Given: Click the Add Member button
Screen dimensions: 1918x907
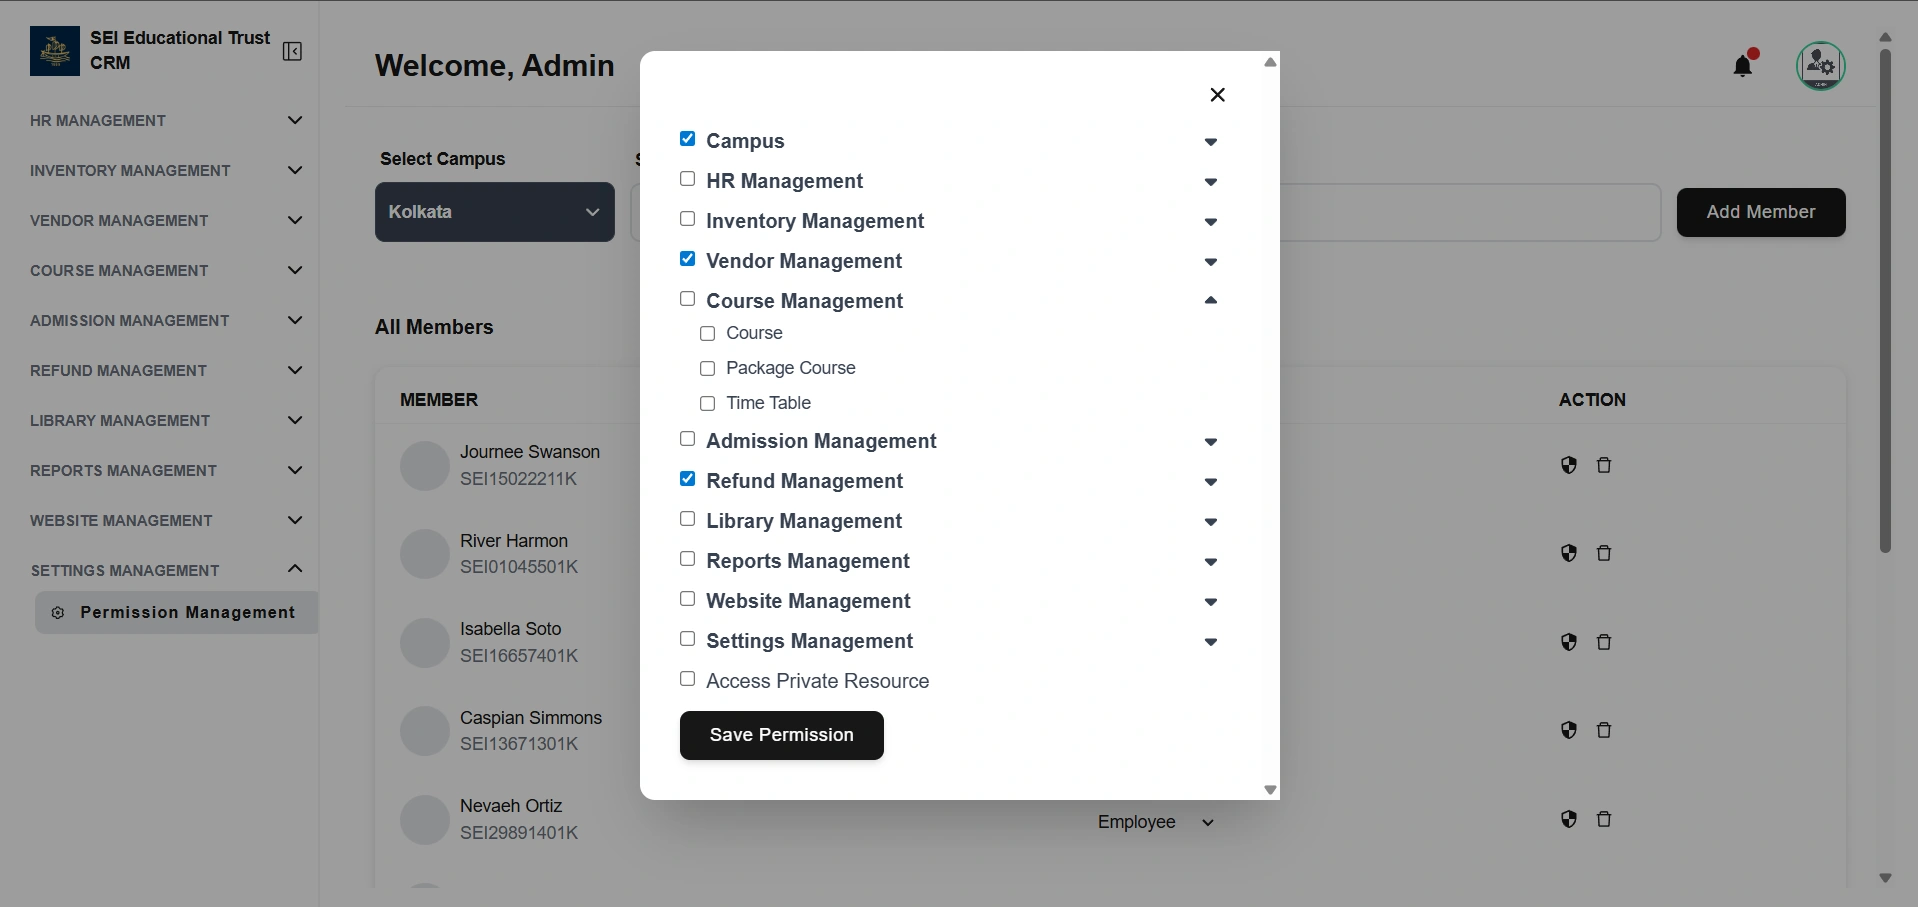Looking at the screenshot, I should [1760, 212].
